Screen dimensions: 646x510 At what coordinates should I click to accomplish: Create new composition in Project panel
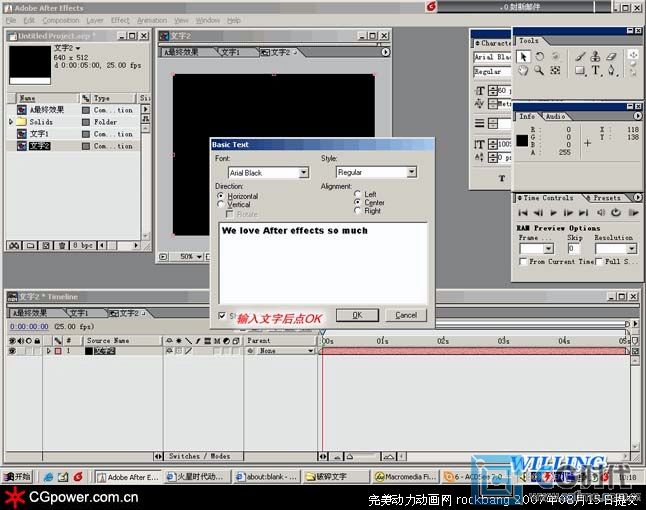(46, 246)
